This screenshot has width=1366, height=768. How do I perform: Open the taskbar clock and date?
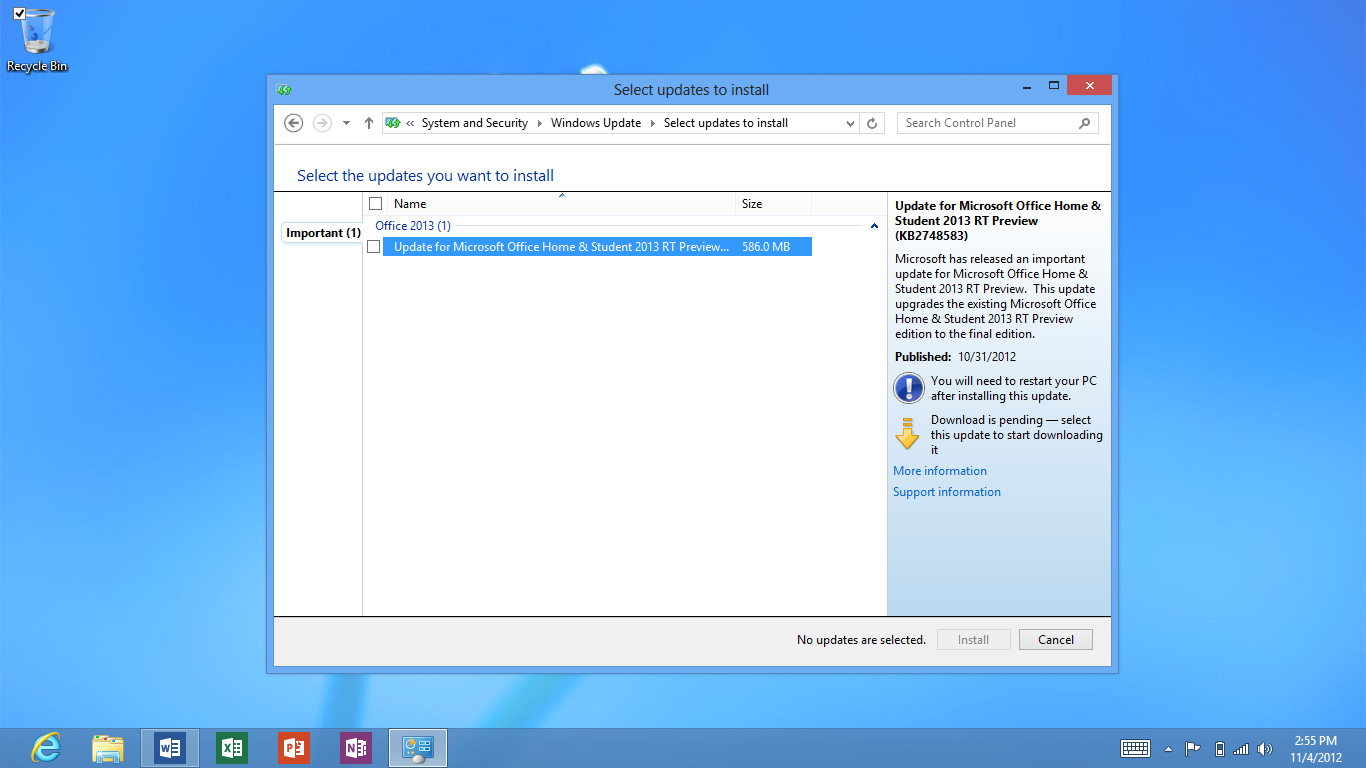pyautogui.click(x=1315, y=749)
